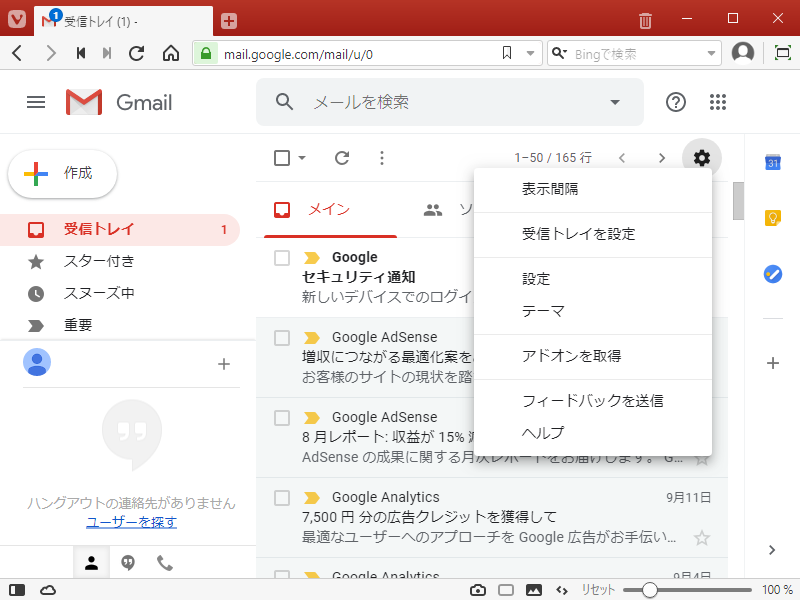
Task: Open search engine selector dropdown
Action: [559, 53]
